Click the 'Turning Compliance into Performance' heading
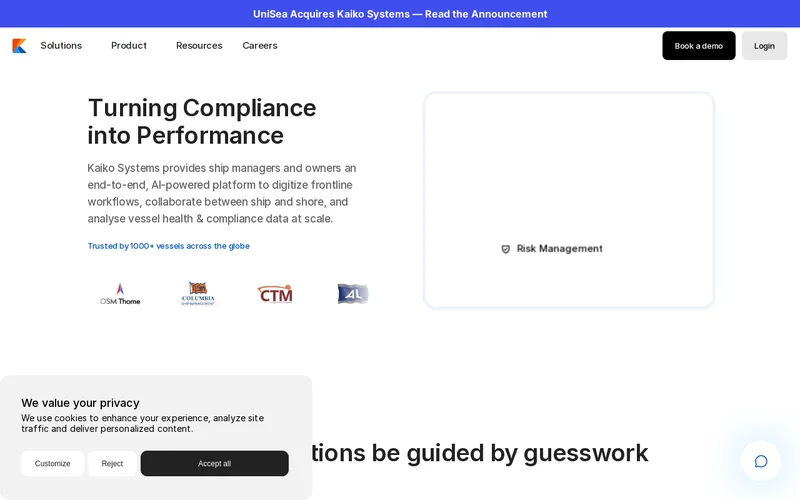800x500 pixels. click(202, 121)
